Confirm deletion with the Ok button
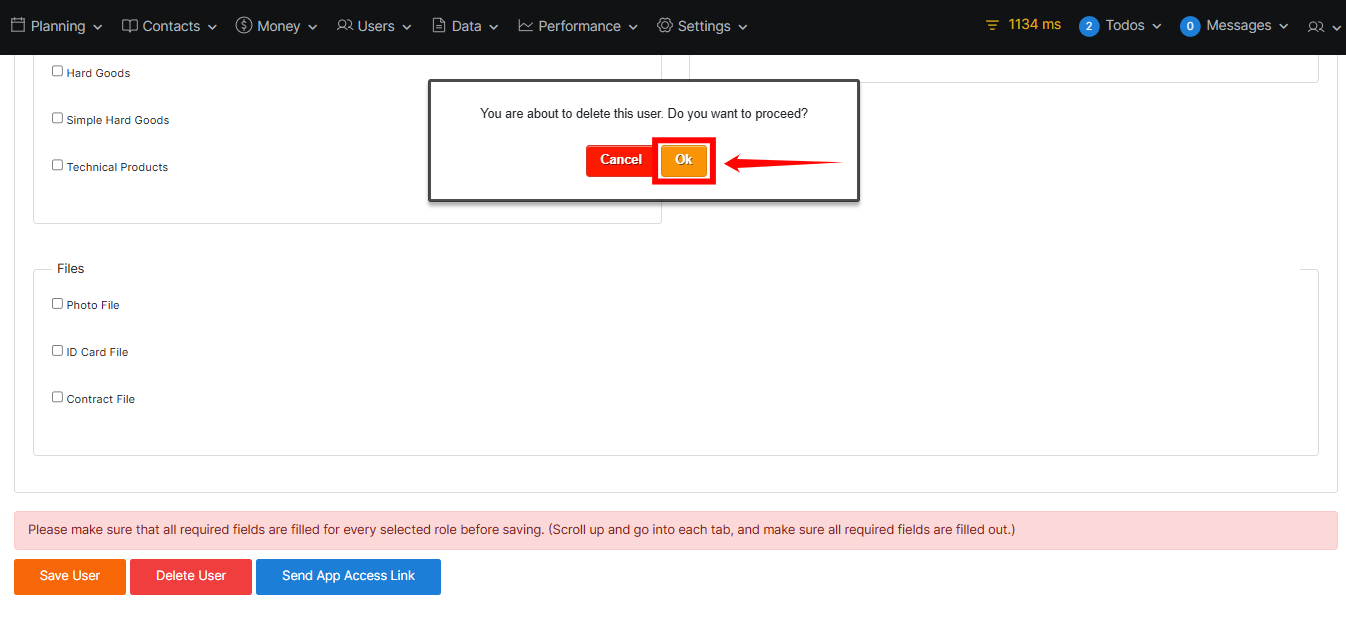This screenshot has height=623, width=1346. [x=684, y=160]
